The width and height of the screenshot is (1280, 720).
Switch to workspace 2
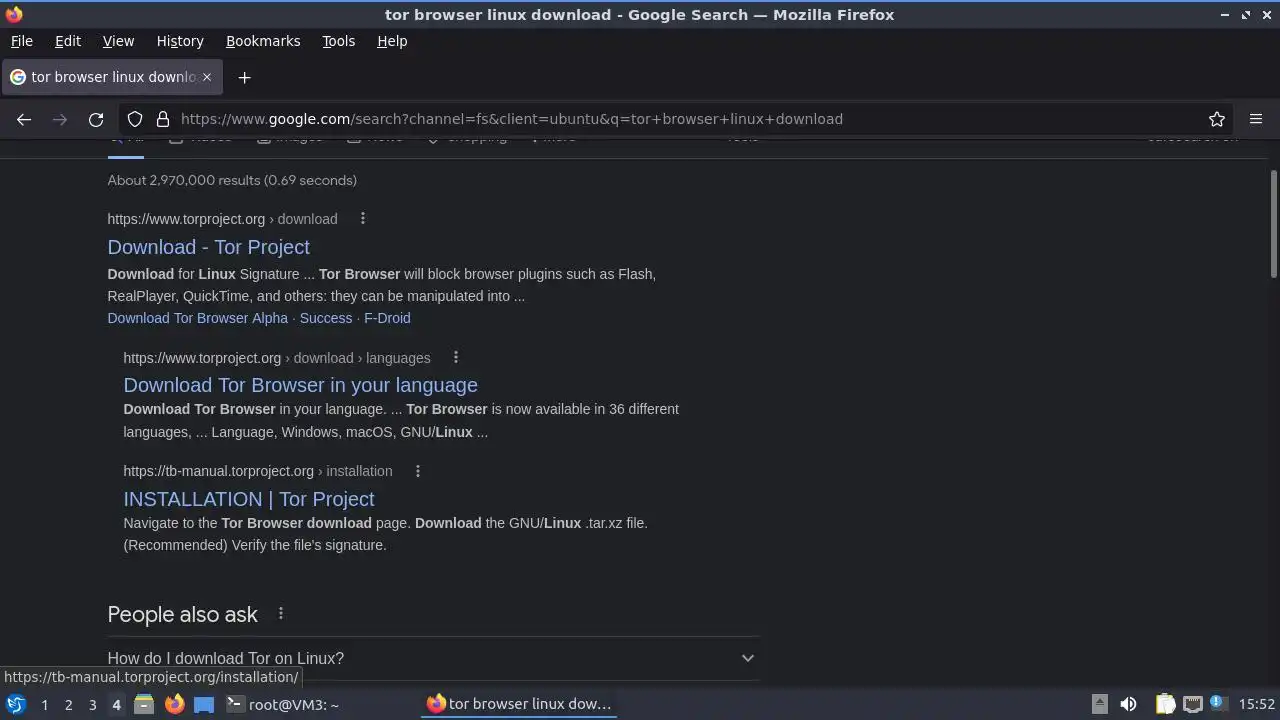point(68,705)
